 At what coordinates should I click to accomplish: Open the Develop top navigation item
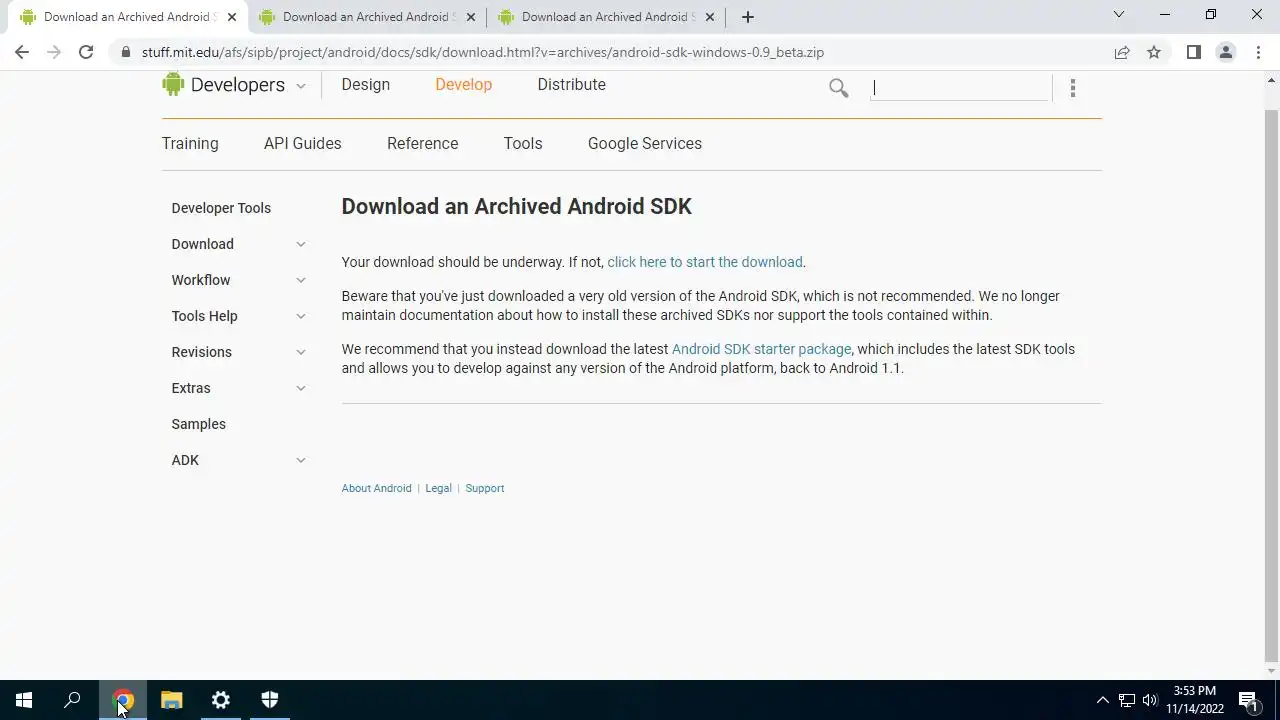click(463, 84)
